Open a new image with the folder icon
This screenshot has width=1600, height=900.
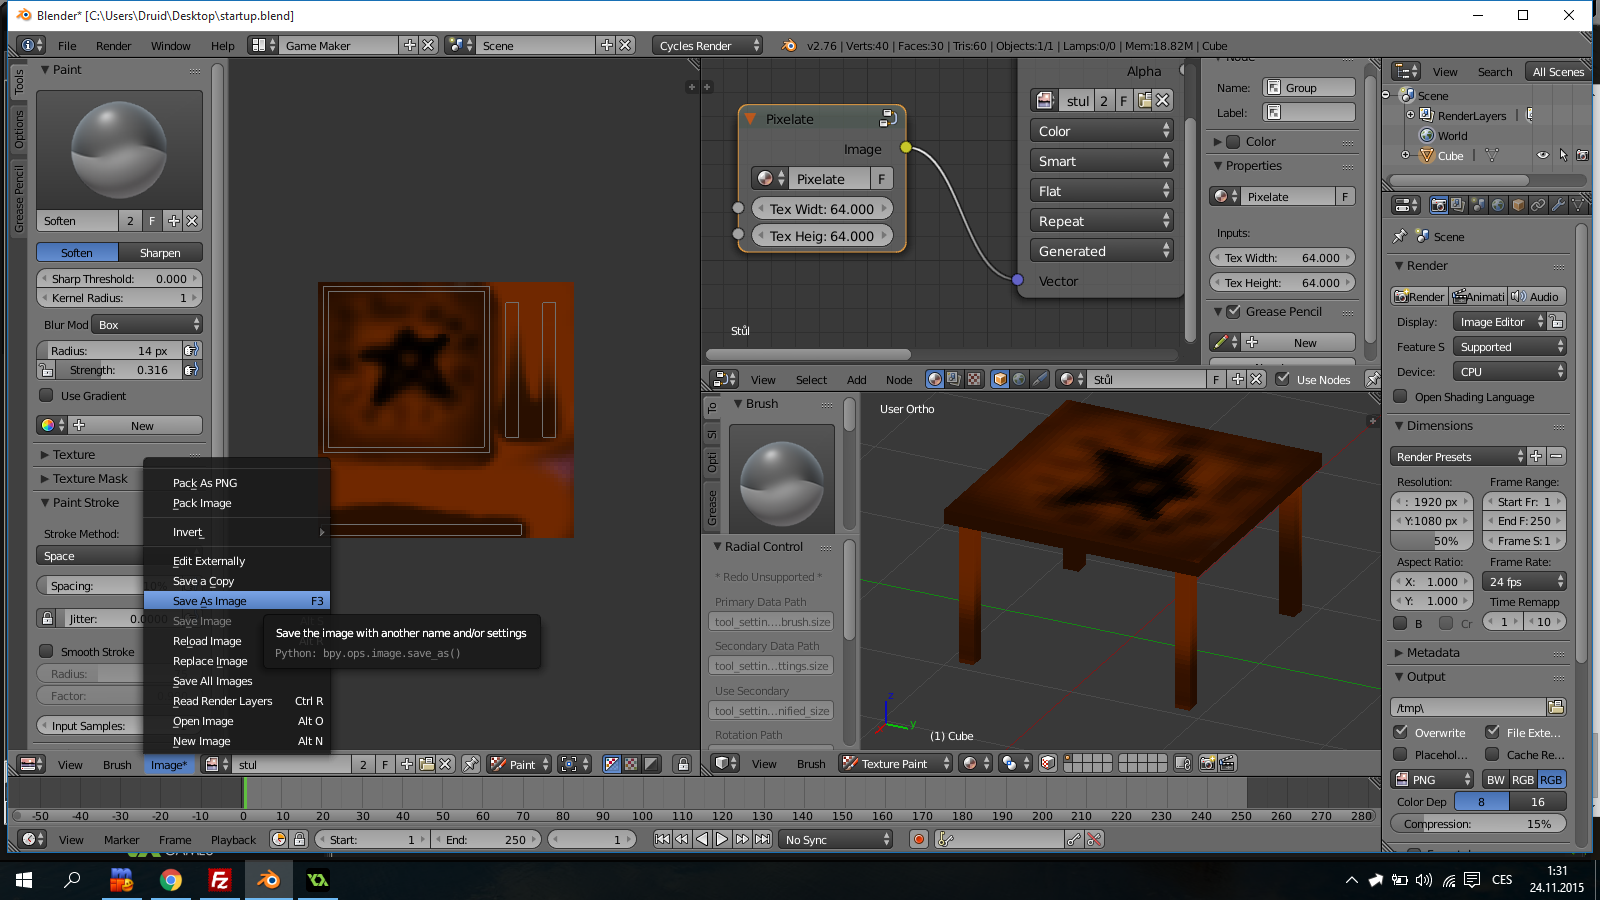pos(426,763)
